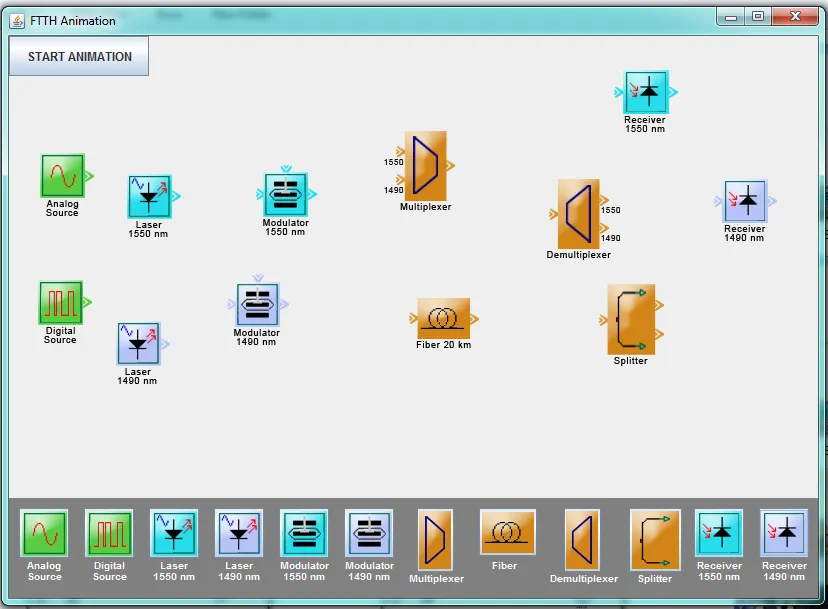Viewport: 828px width, 609px height.
Task: Click the 'FTTH Animation' window title
Action: (x=73, y=21)
